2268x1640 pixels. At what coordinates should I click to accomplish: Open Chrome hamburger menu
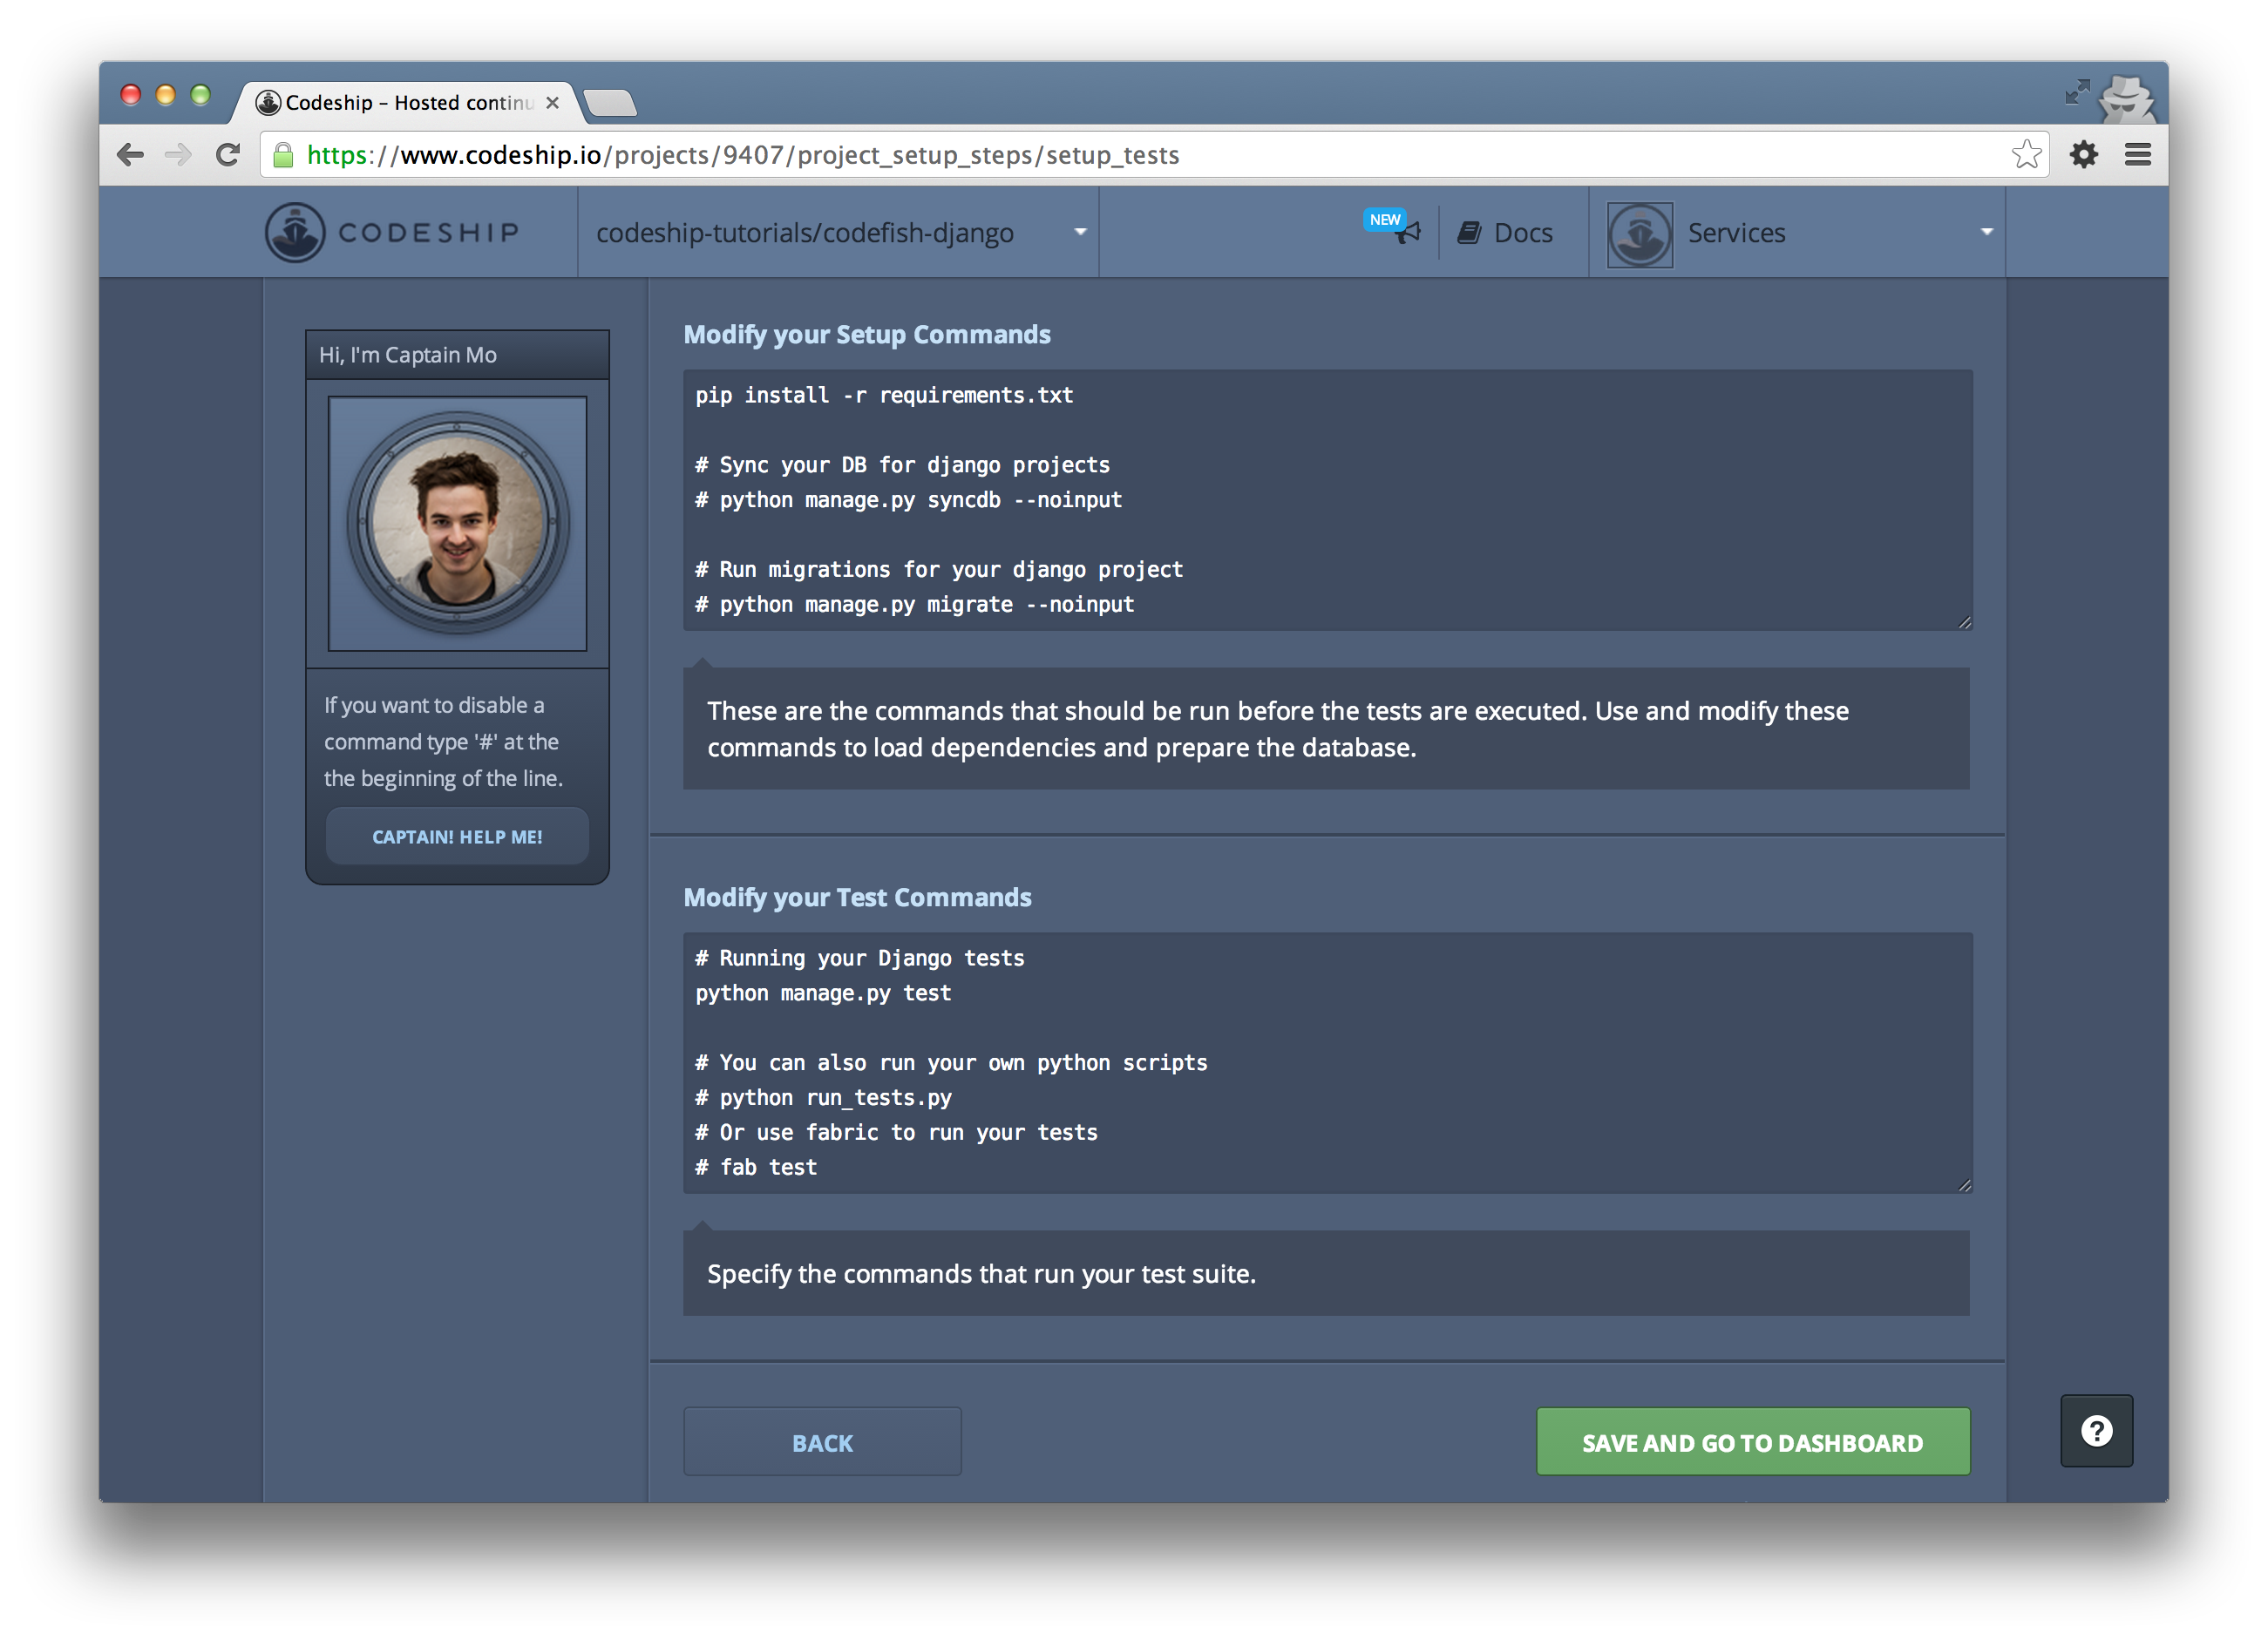2137,155
